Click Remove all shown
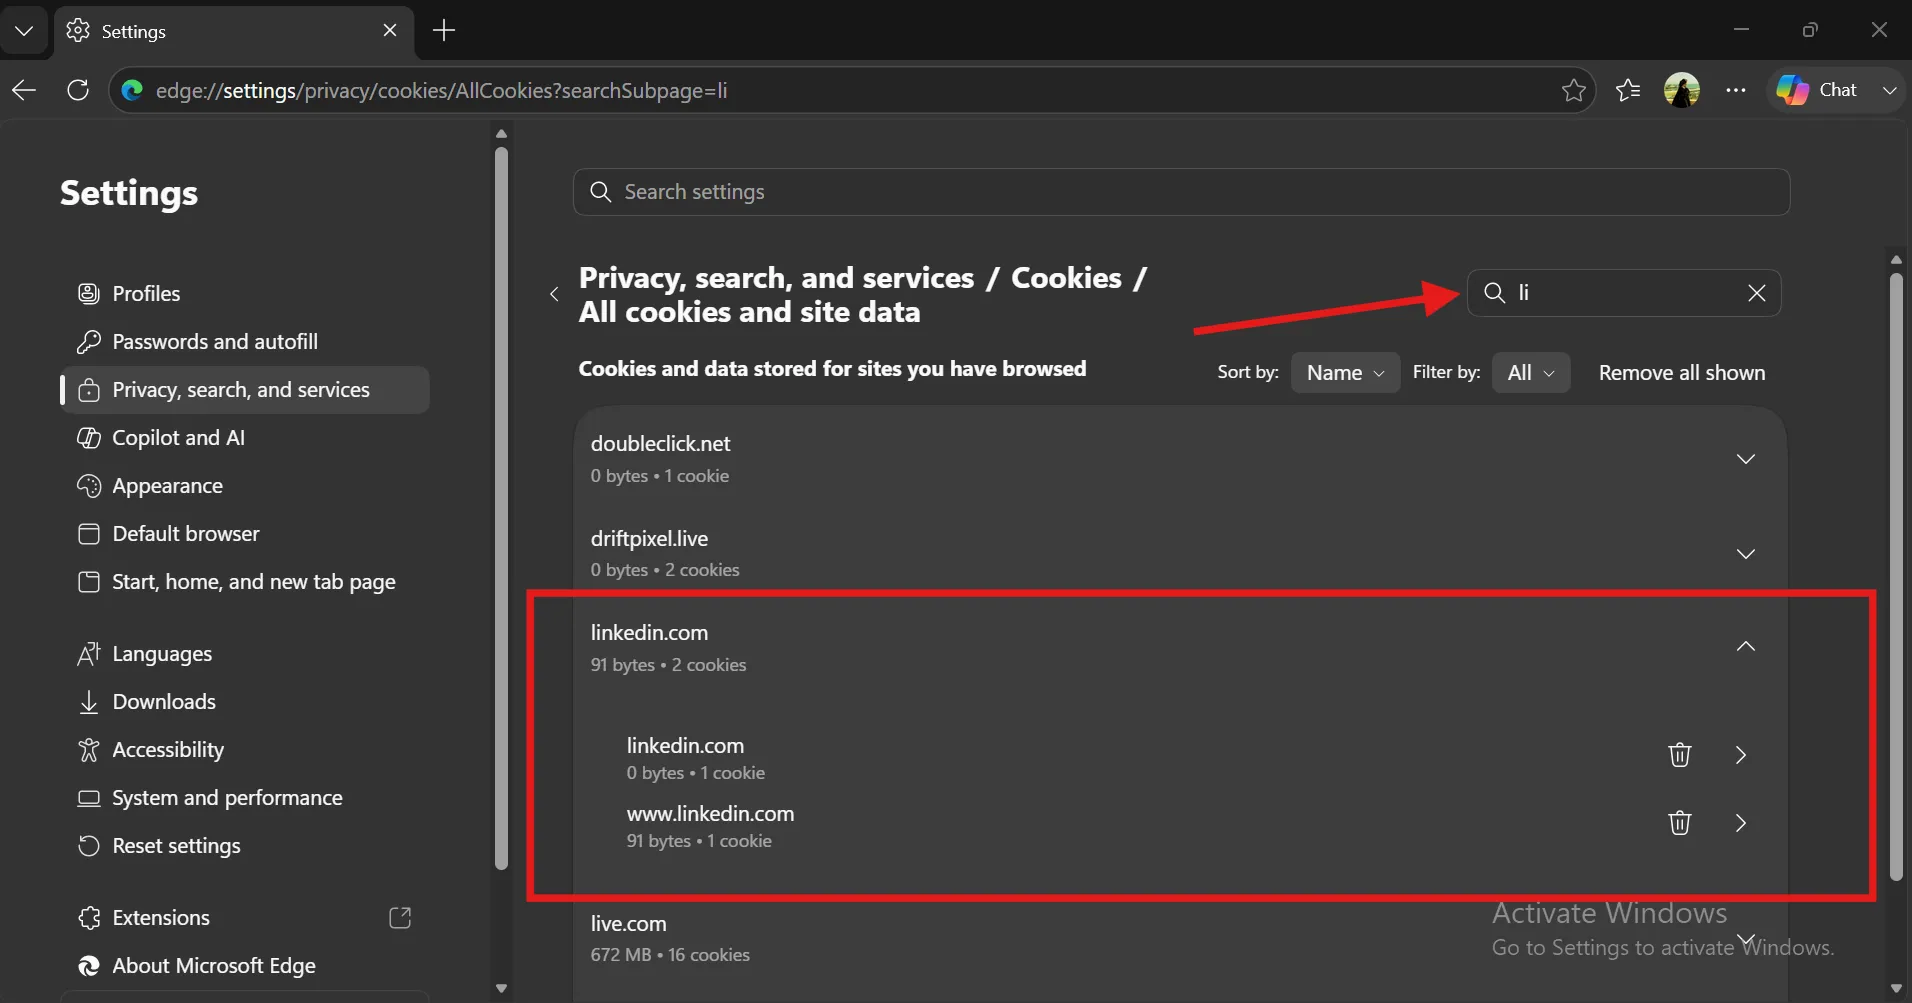Image resolution: width=1912 pixels, height=1003 pixels. [1682, 373]
